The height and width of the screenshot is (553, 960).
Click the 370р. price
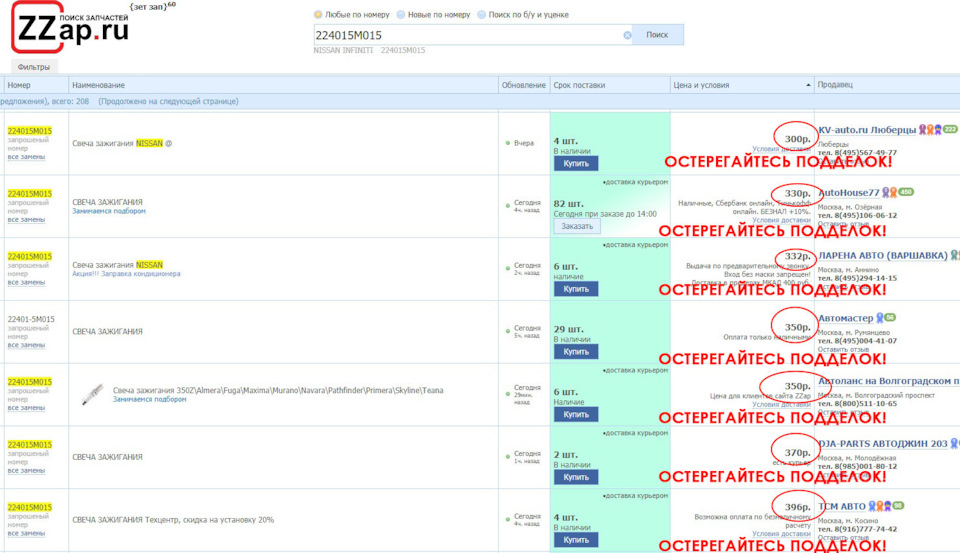point(798,453)
